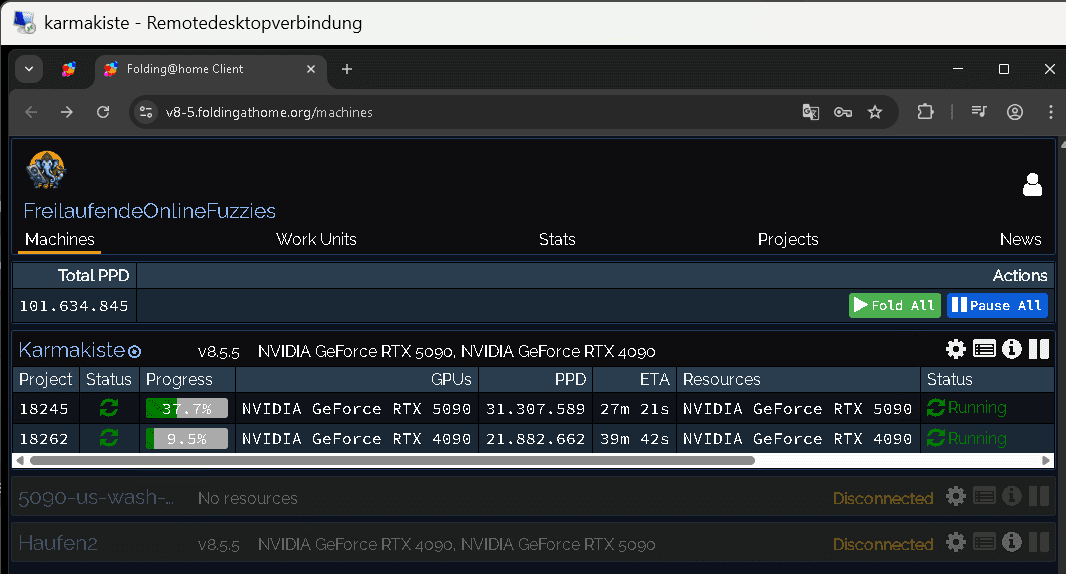
Task: Open the 5090-us-wash machine link
Action: point(96,498)
